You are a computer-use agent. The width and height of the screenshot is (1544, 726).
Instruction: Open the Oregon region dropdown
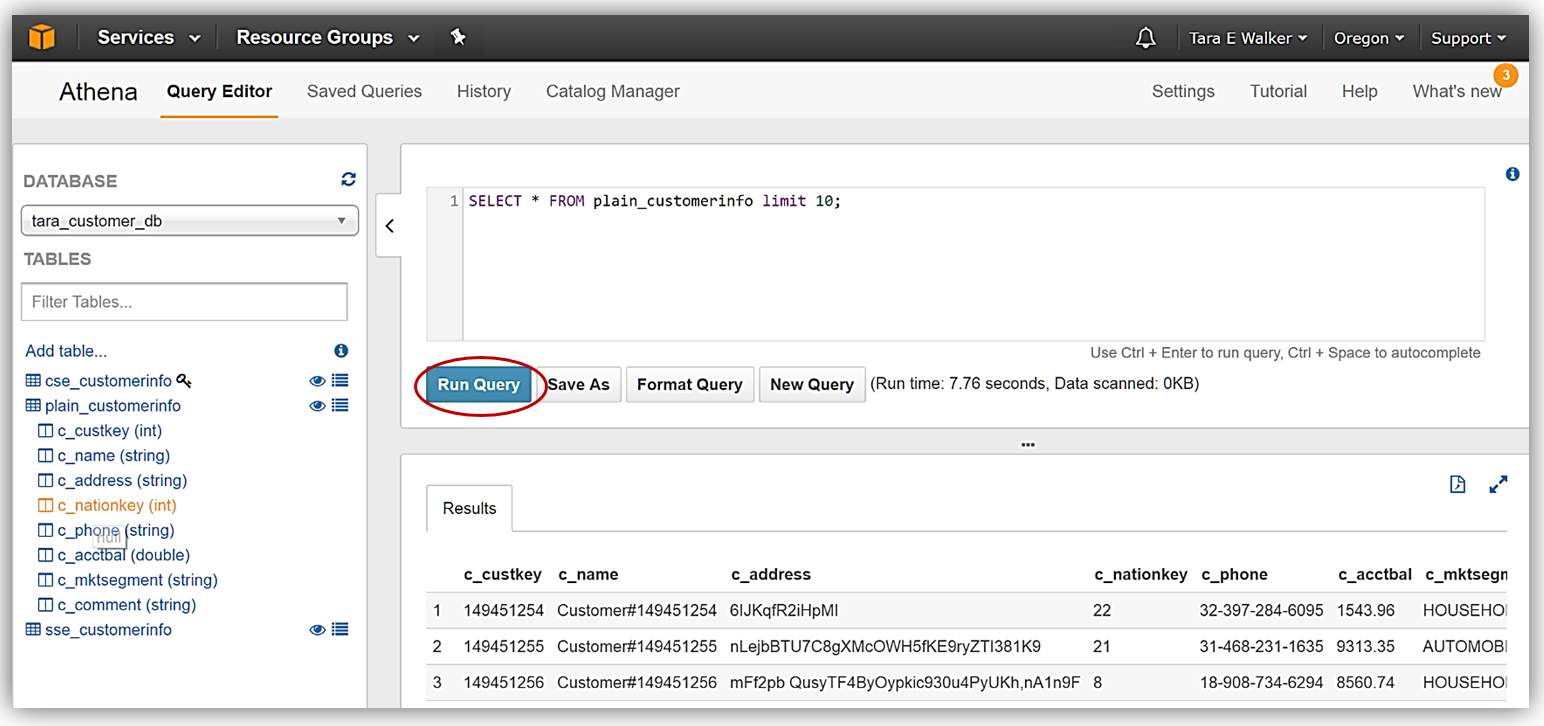pyautogui.click(x=1368, y=38)
